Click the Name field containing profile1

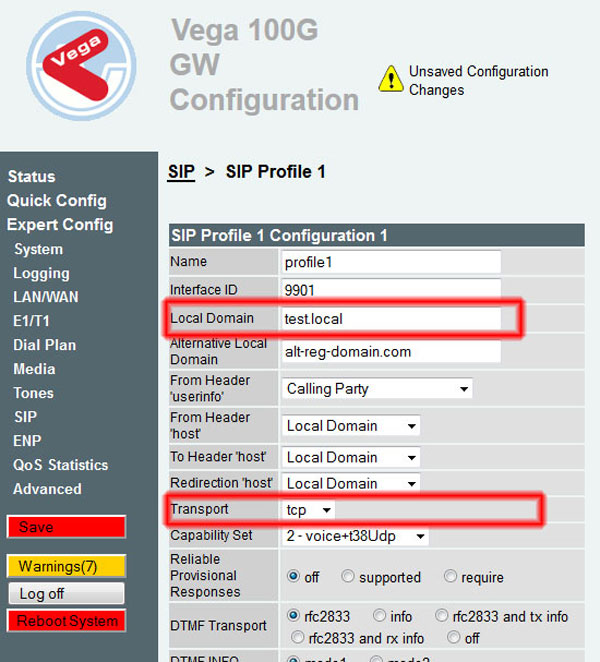[391, 262]
